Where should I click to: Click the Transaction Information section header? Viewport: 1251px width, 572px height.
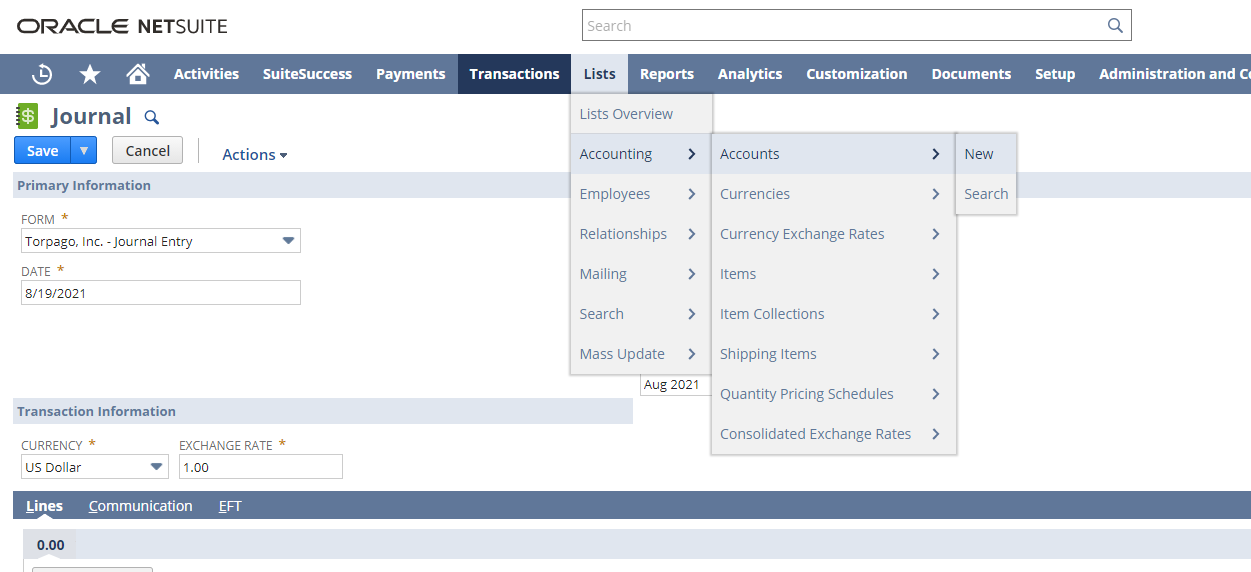pyautogui.click(x=96, y=411)
